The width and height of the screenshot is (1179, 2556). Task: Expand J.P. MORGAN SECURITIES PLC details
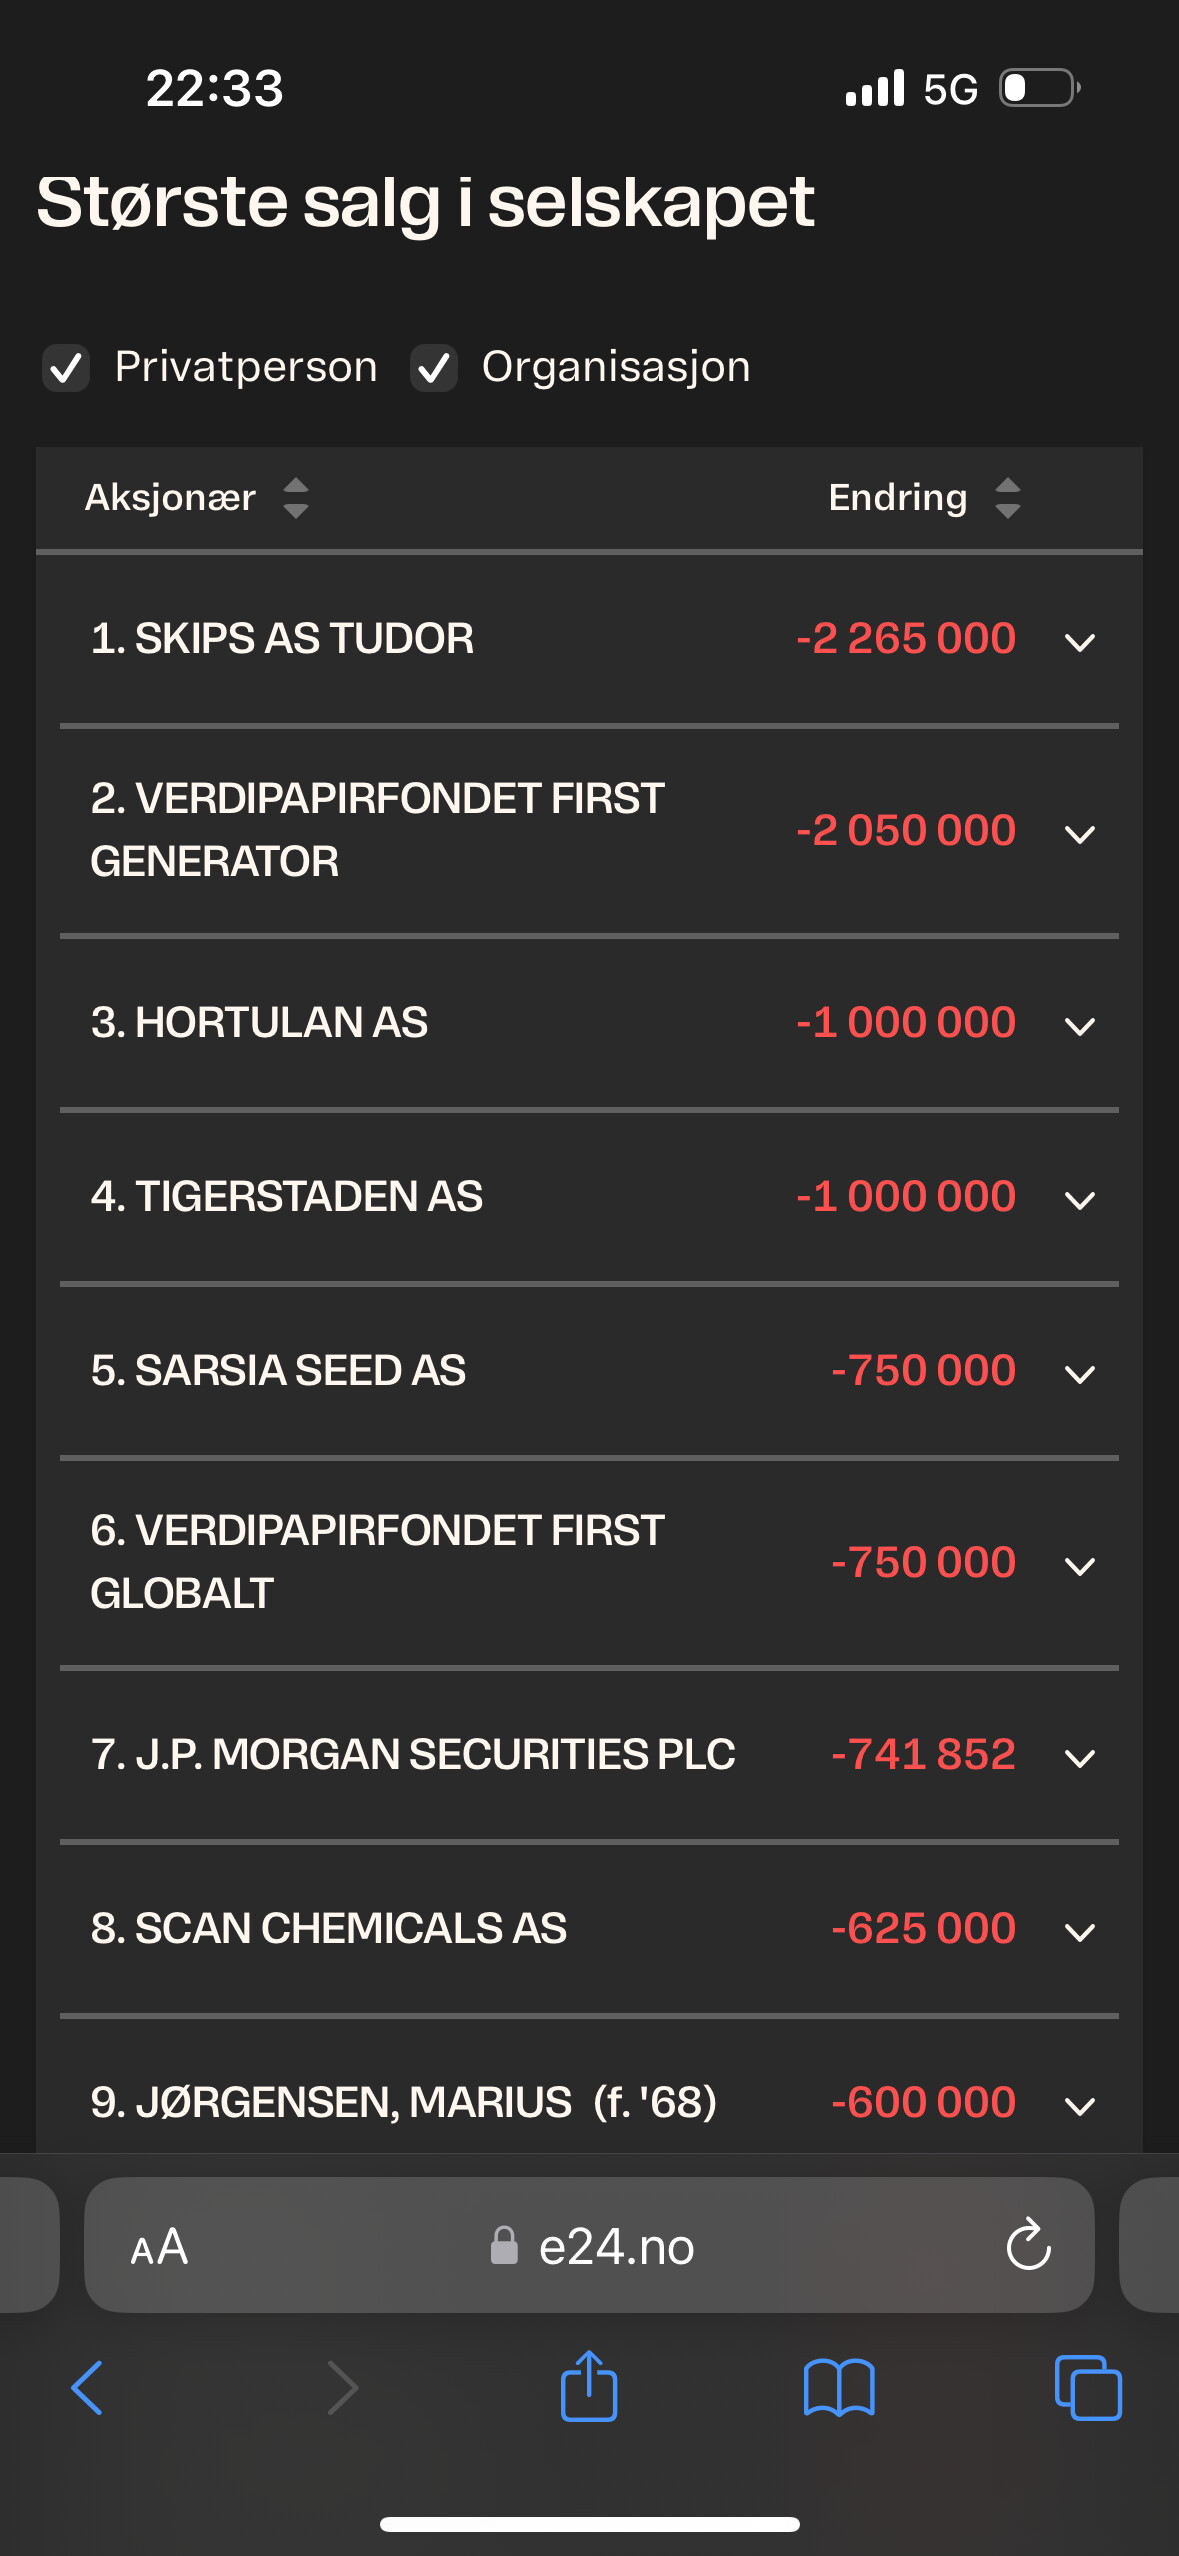click(589, 1755)
